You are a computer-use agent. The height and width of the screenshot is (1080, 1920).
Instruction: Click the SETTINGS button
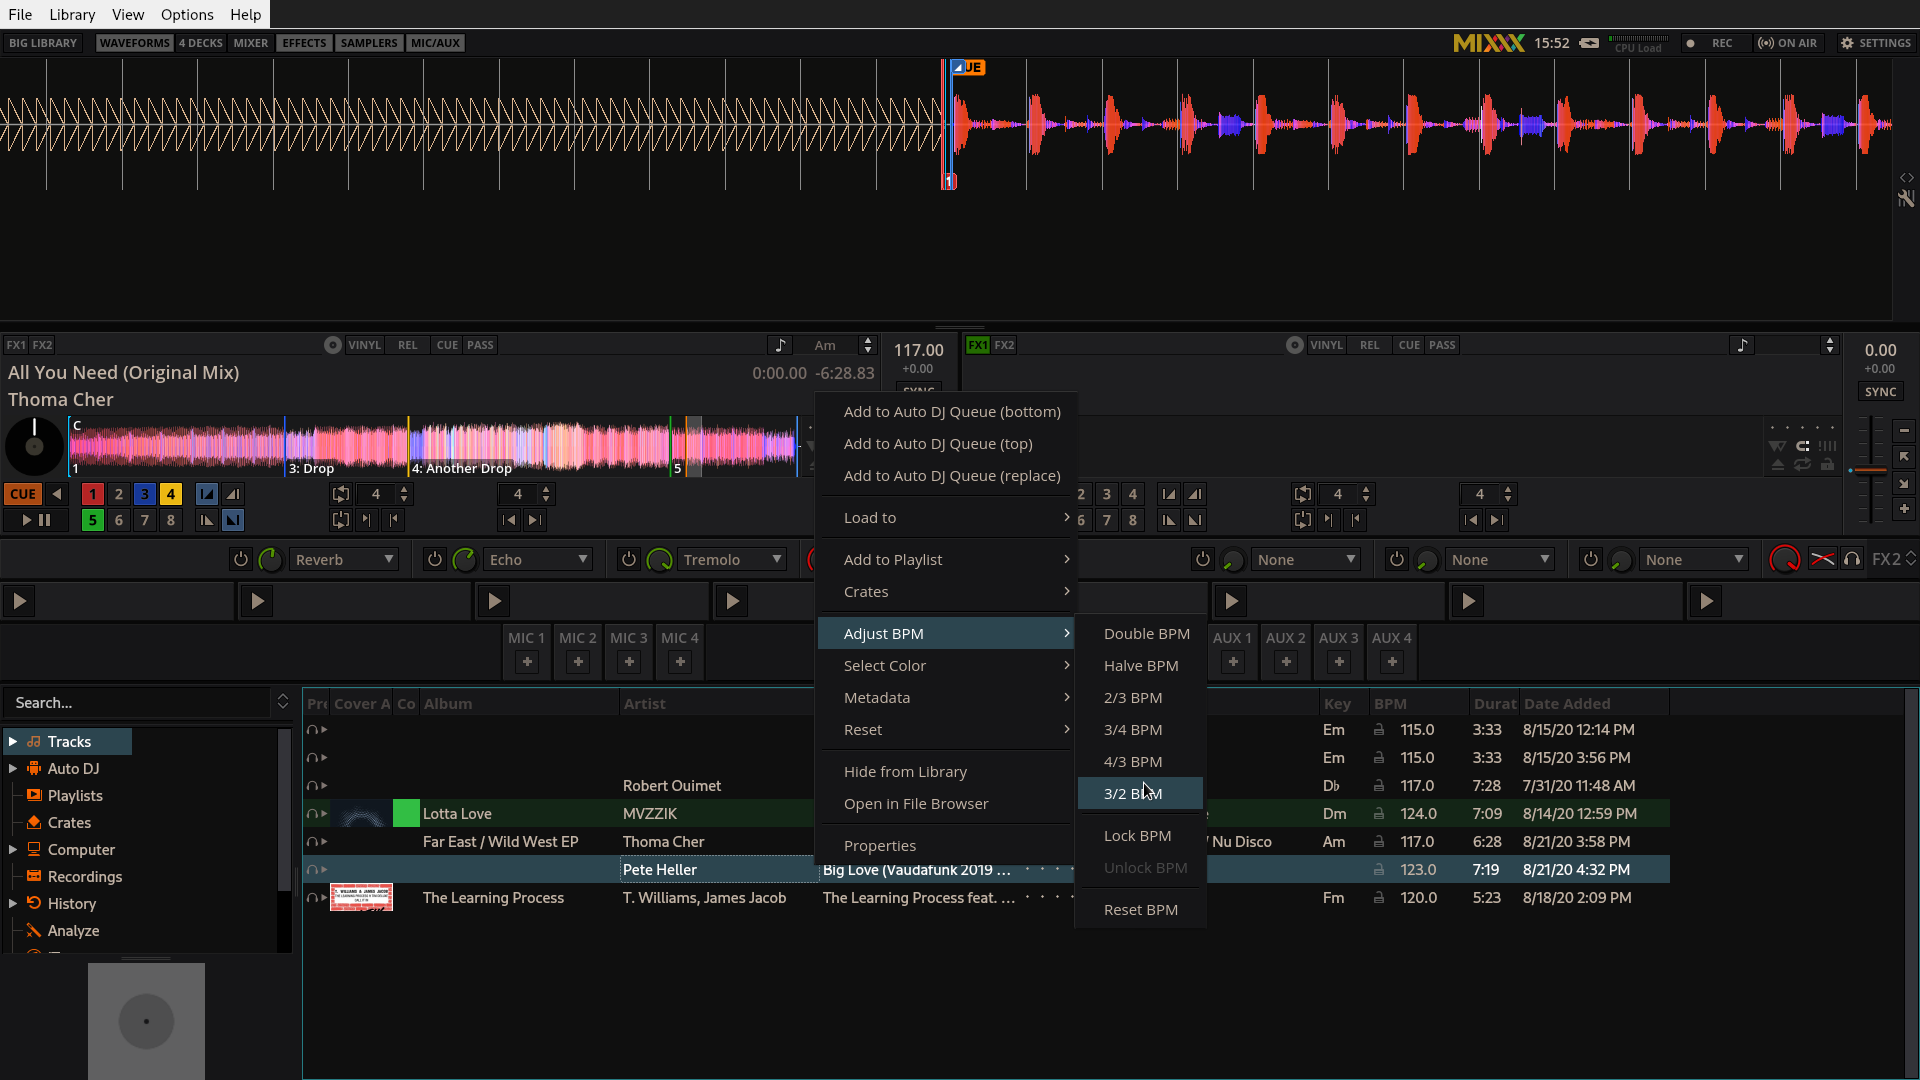tap(1876, 43)
